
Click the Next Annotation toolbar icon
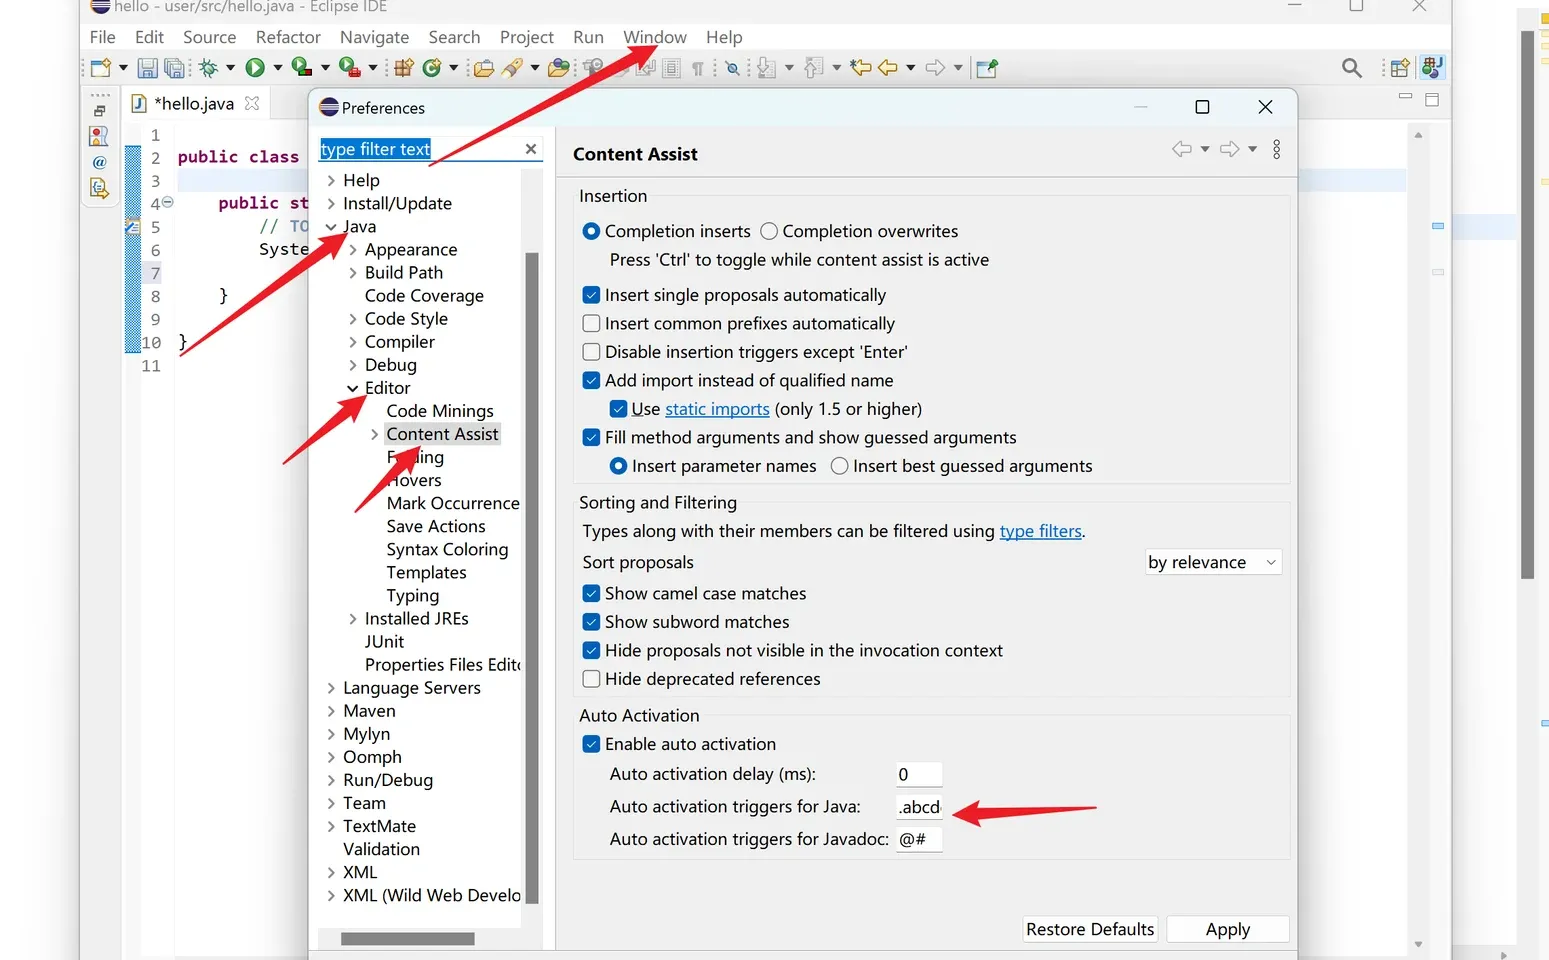[766, 68]
